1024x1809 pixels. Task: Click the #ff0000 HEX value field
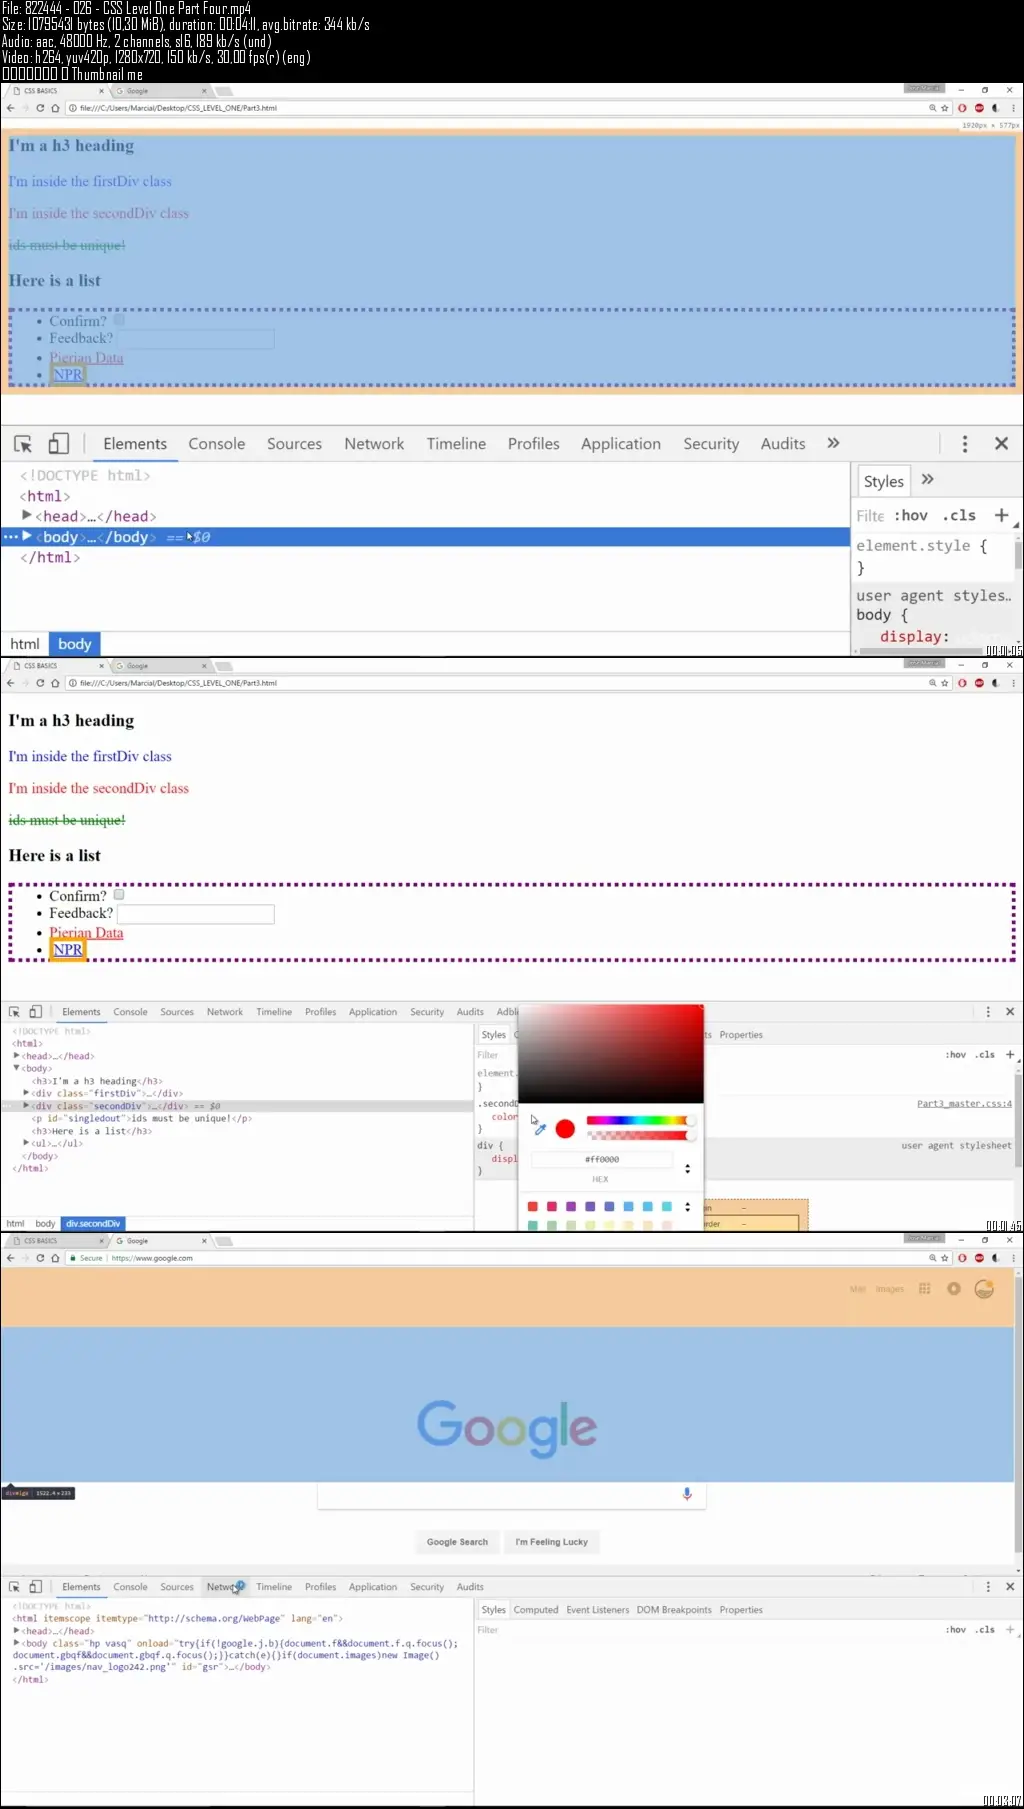pos(601,1160)
